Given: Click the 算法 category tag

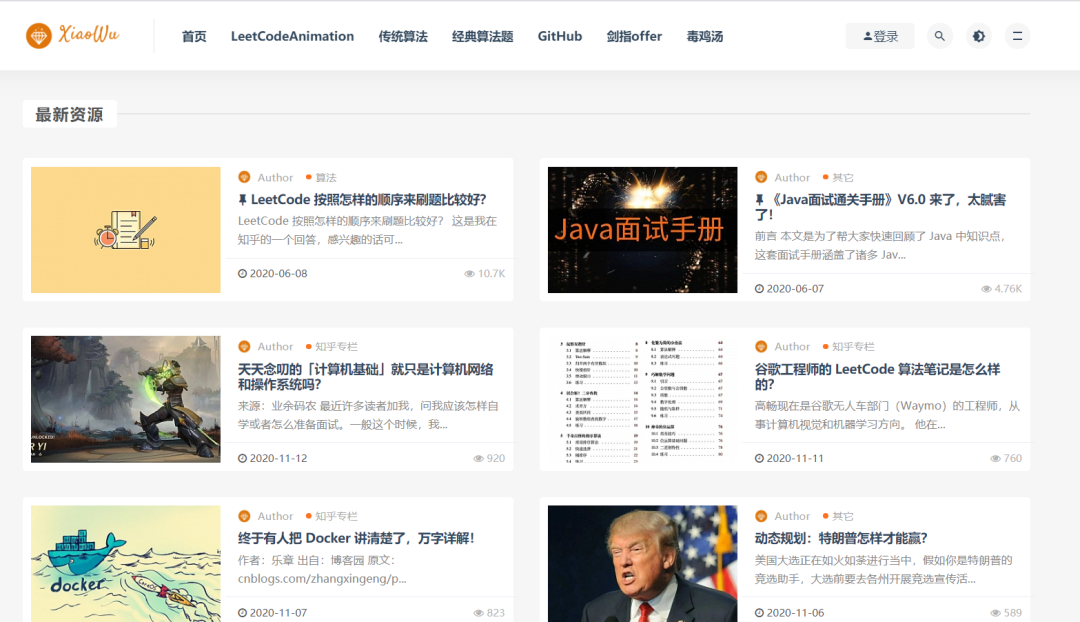Looking at the screenshot, I should click(326, 177).
